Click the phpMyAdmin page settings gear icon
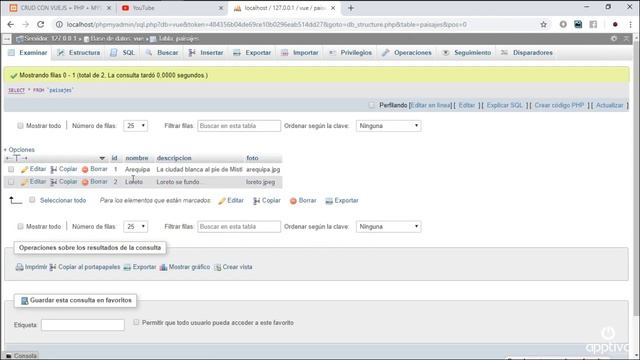Screen dimensions: 640x360 click(x=614, y=38)
